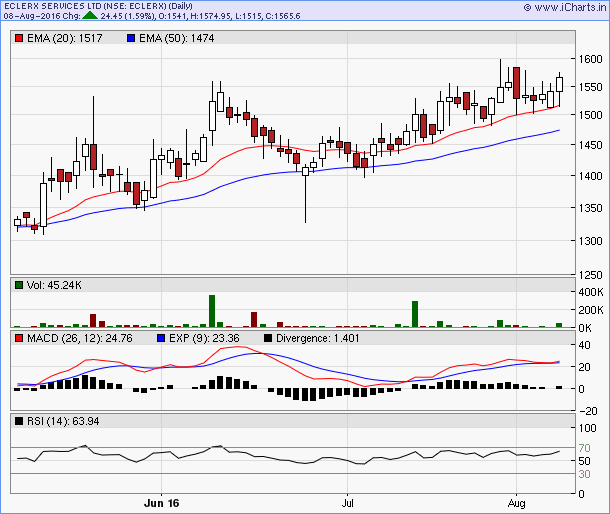Click the Jul date axis label
This screenshot has width=610, height=514.
click(x=347, y=503)
